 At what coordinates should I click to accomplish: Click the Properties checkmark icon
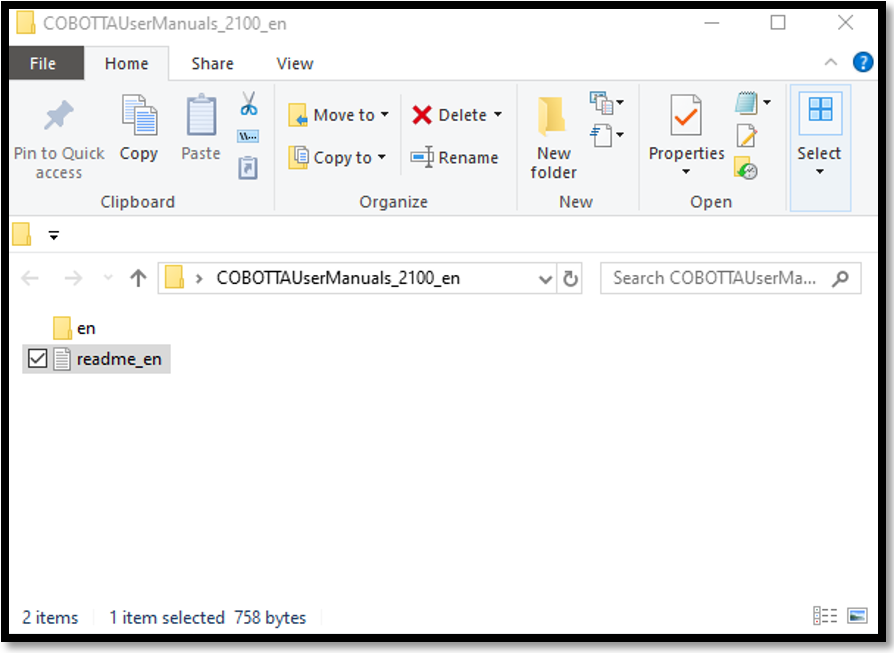pos(686,115)
